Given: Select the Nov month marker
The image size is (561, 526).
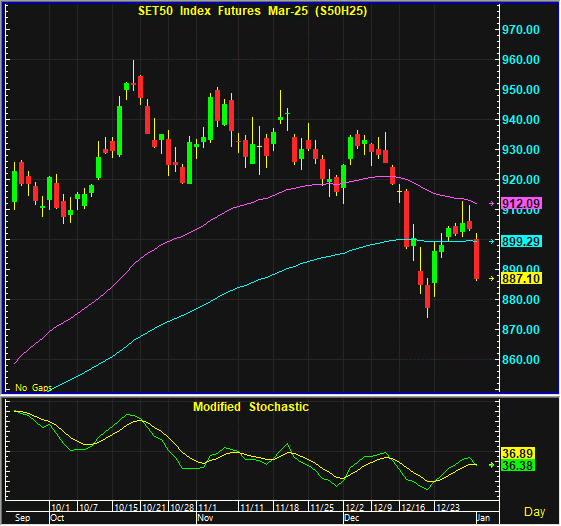Looking at the screenshot, I should click(205, 518).
